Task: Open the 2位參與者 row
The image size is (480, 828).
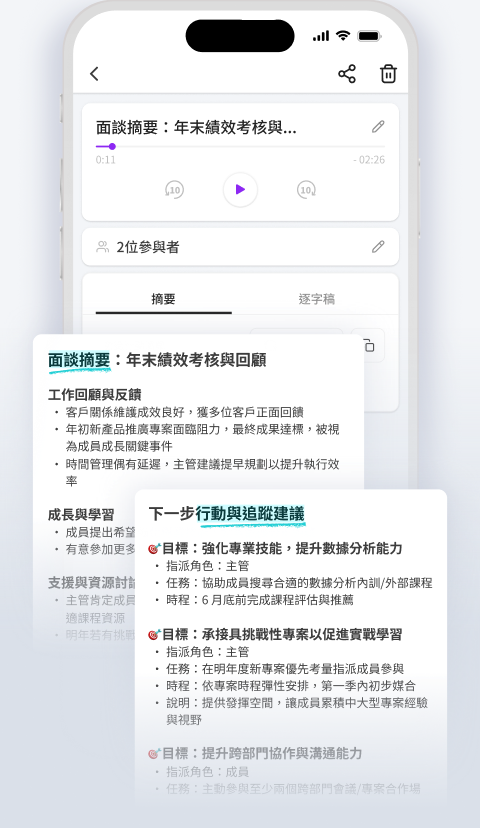Action: pyautogui.click(x=240, y=247)
